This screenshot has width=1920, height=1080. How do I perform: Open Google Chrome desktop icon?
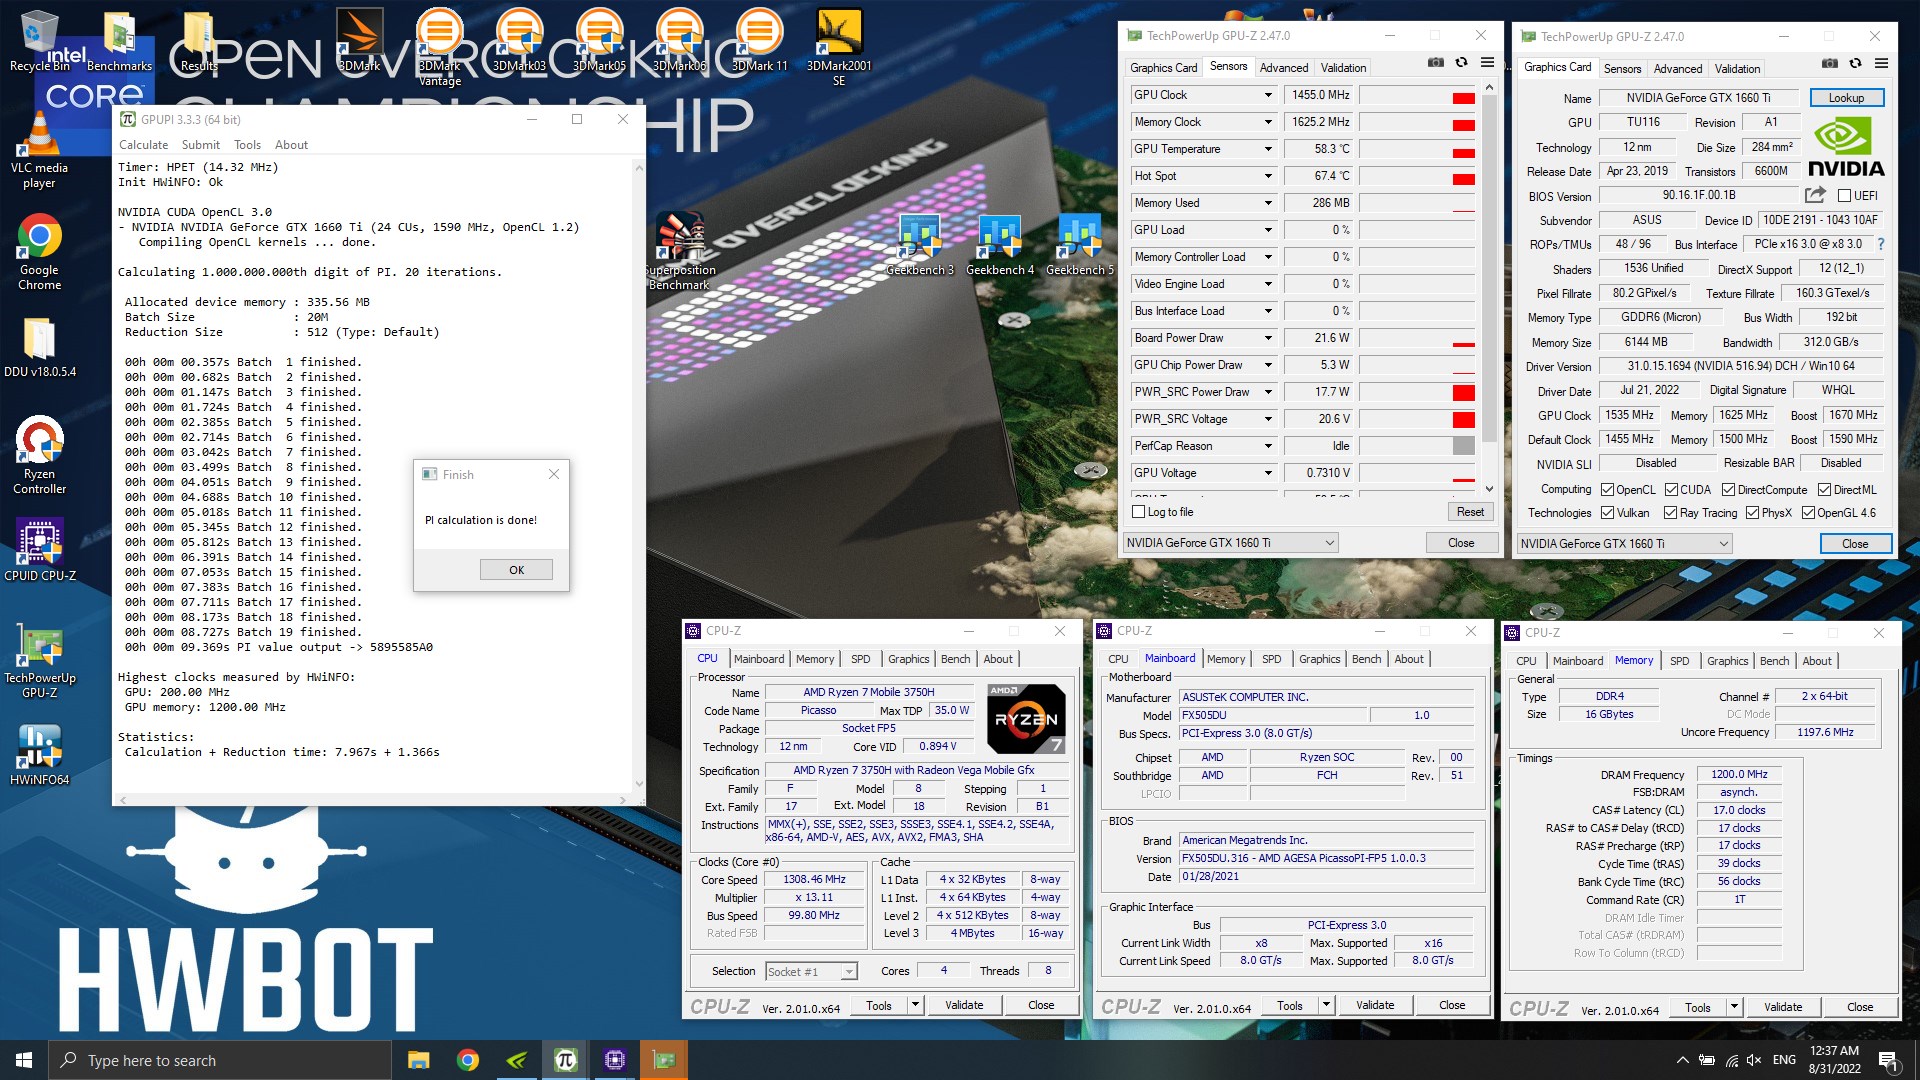(x=39, y=252)
